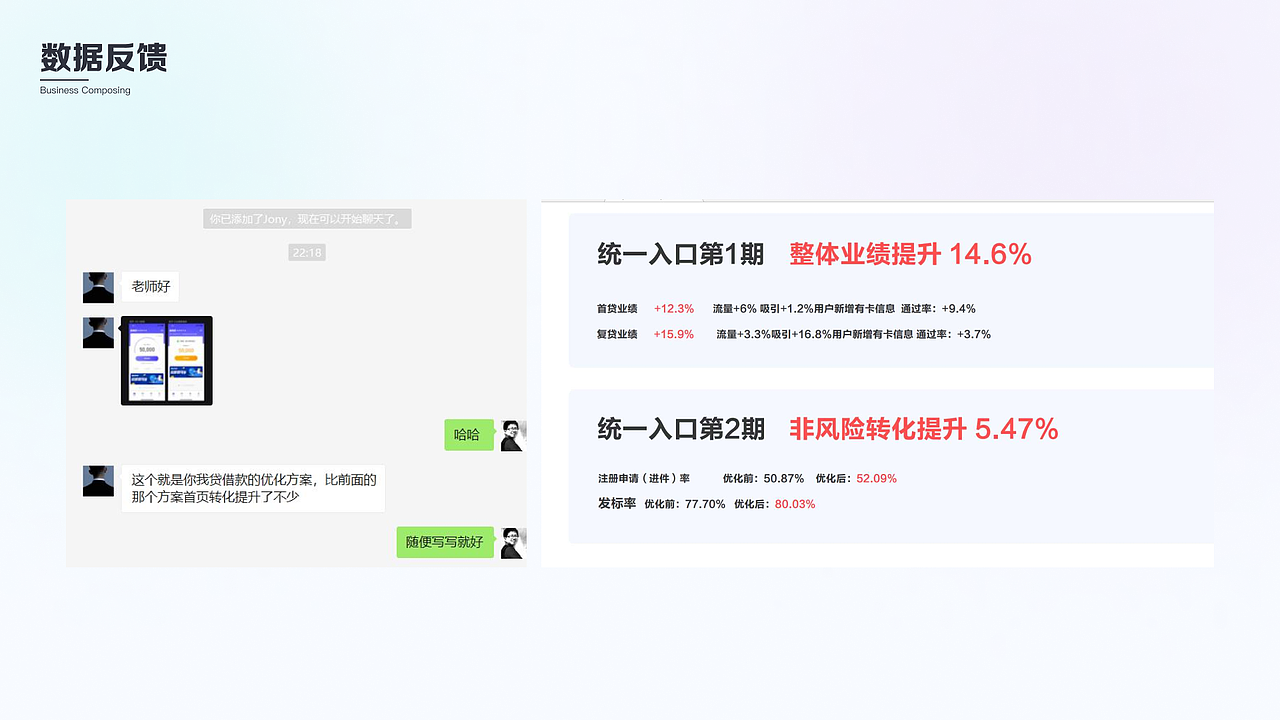Select your own avatar beside 哈哈 reply
The height and width of the screenshot is (720, 1280).
pos(511,434)
